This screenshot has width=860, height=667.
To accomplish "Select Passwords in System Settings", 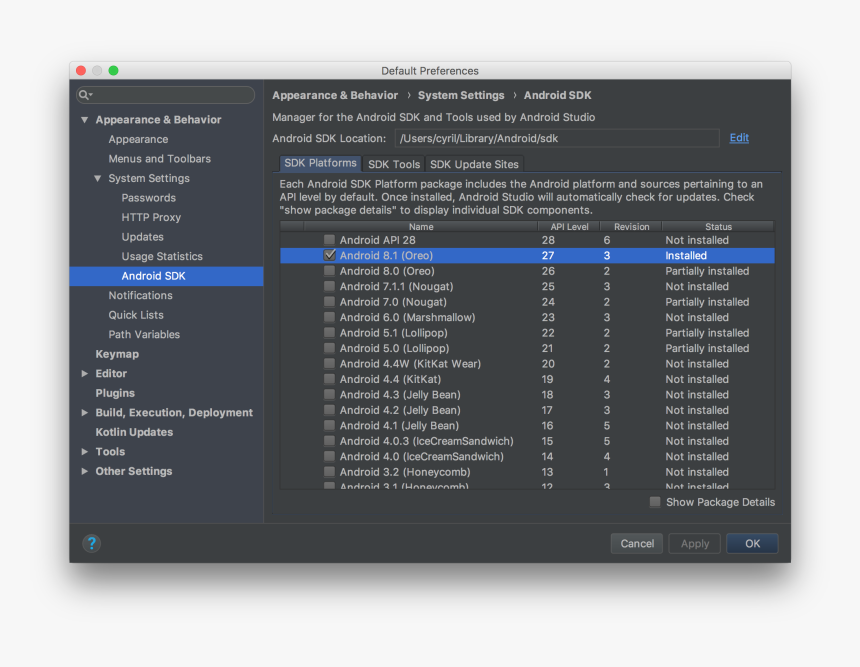I will coord(149,197).
